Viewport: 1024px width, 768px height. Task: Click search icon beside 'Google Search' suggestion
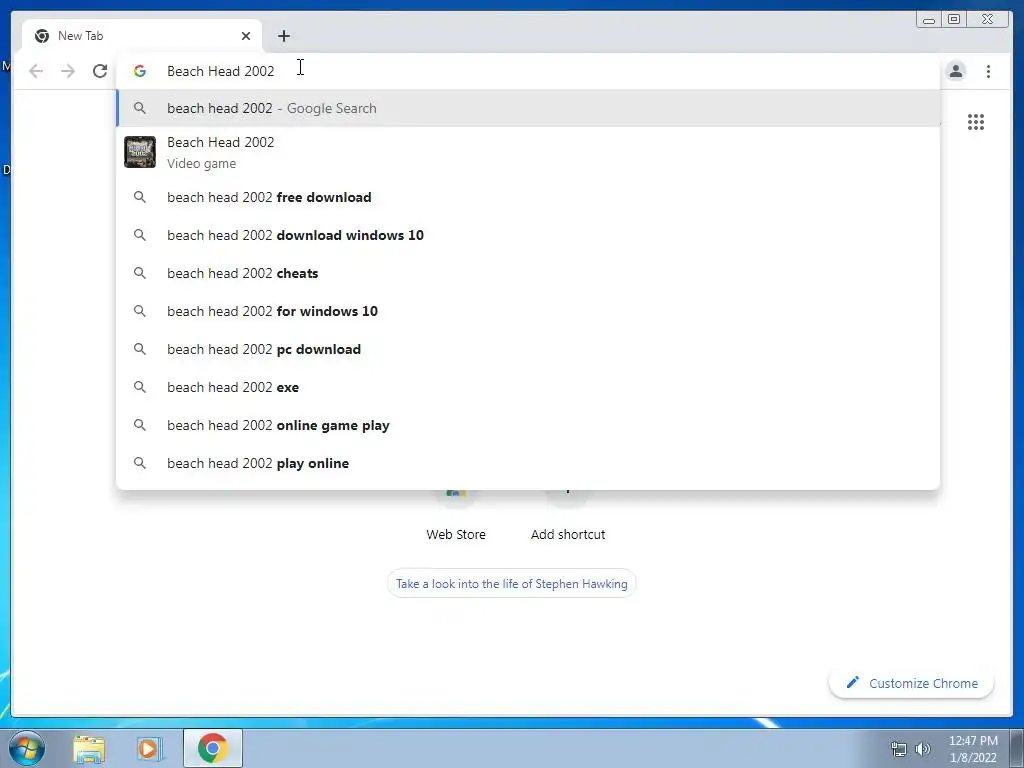pyautogui.click(x=140, y=108)
